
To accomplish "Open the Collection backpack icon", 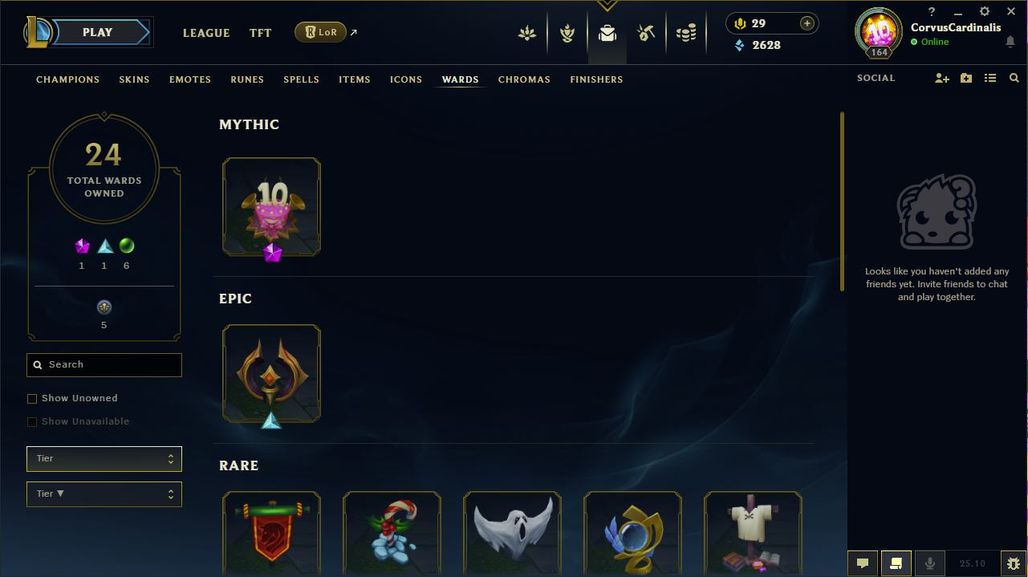I will click(607, 33).
